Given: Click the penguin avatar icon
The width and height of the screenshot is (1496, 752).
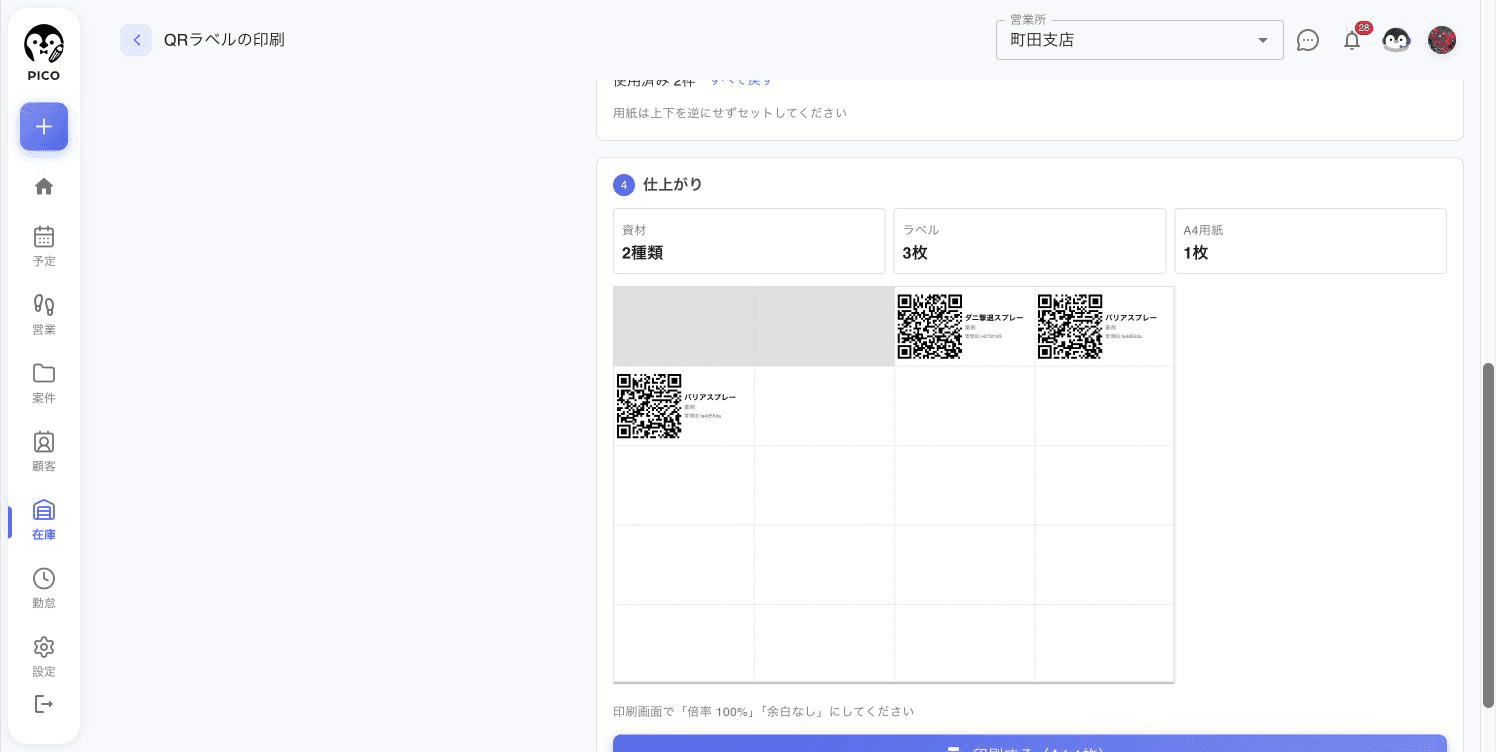Looking at the screenshot, I should click(x=1396, y=40).
